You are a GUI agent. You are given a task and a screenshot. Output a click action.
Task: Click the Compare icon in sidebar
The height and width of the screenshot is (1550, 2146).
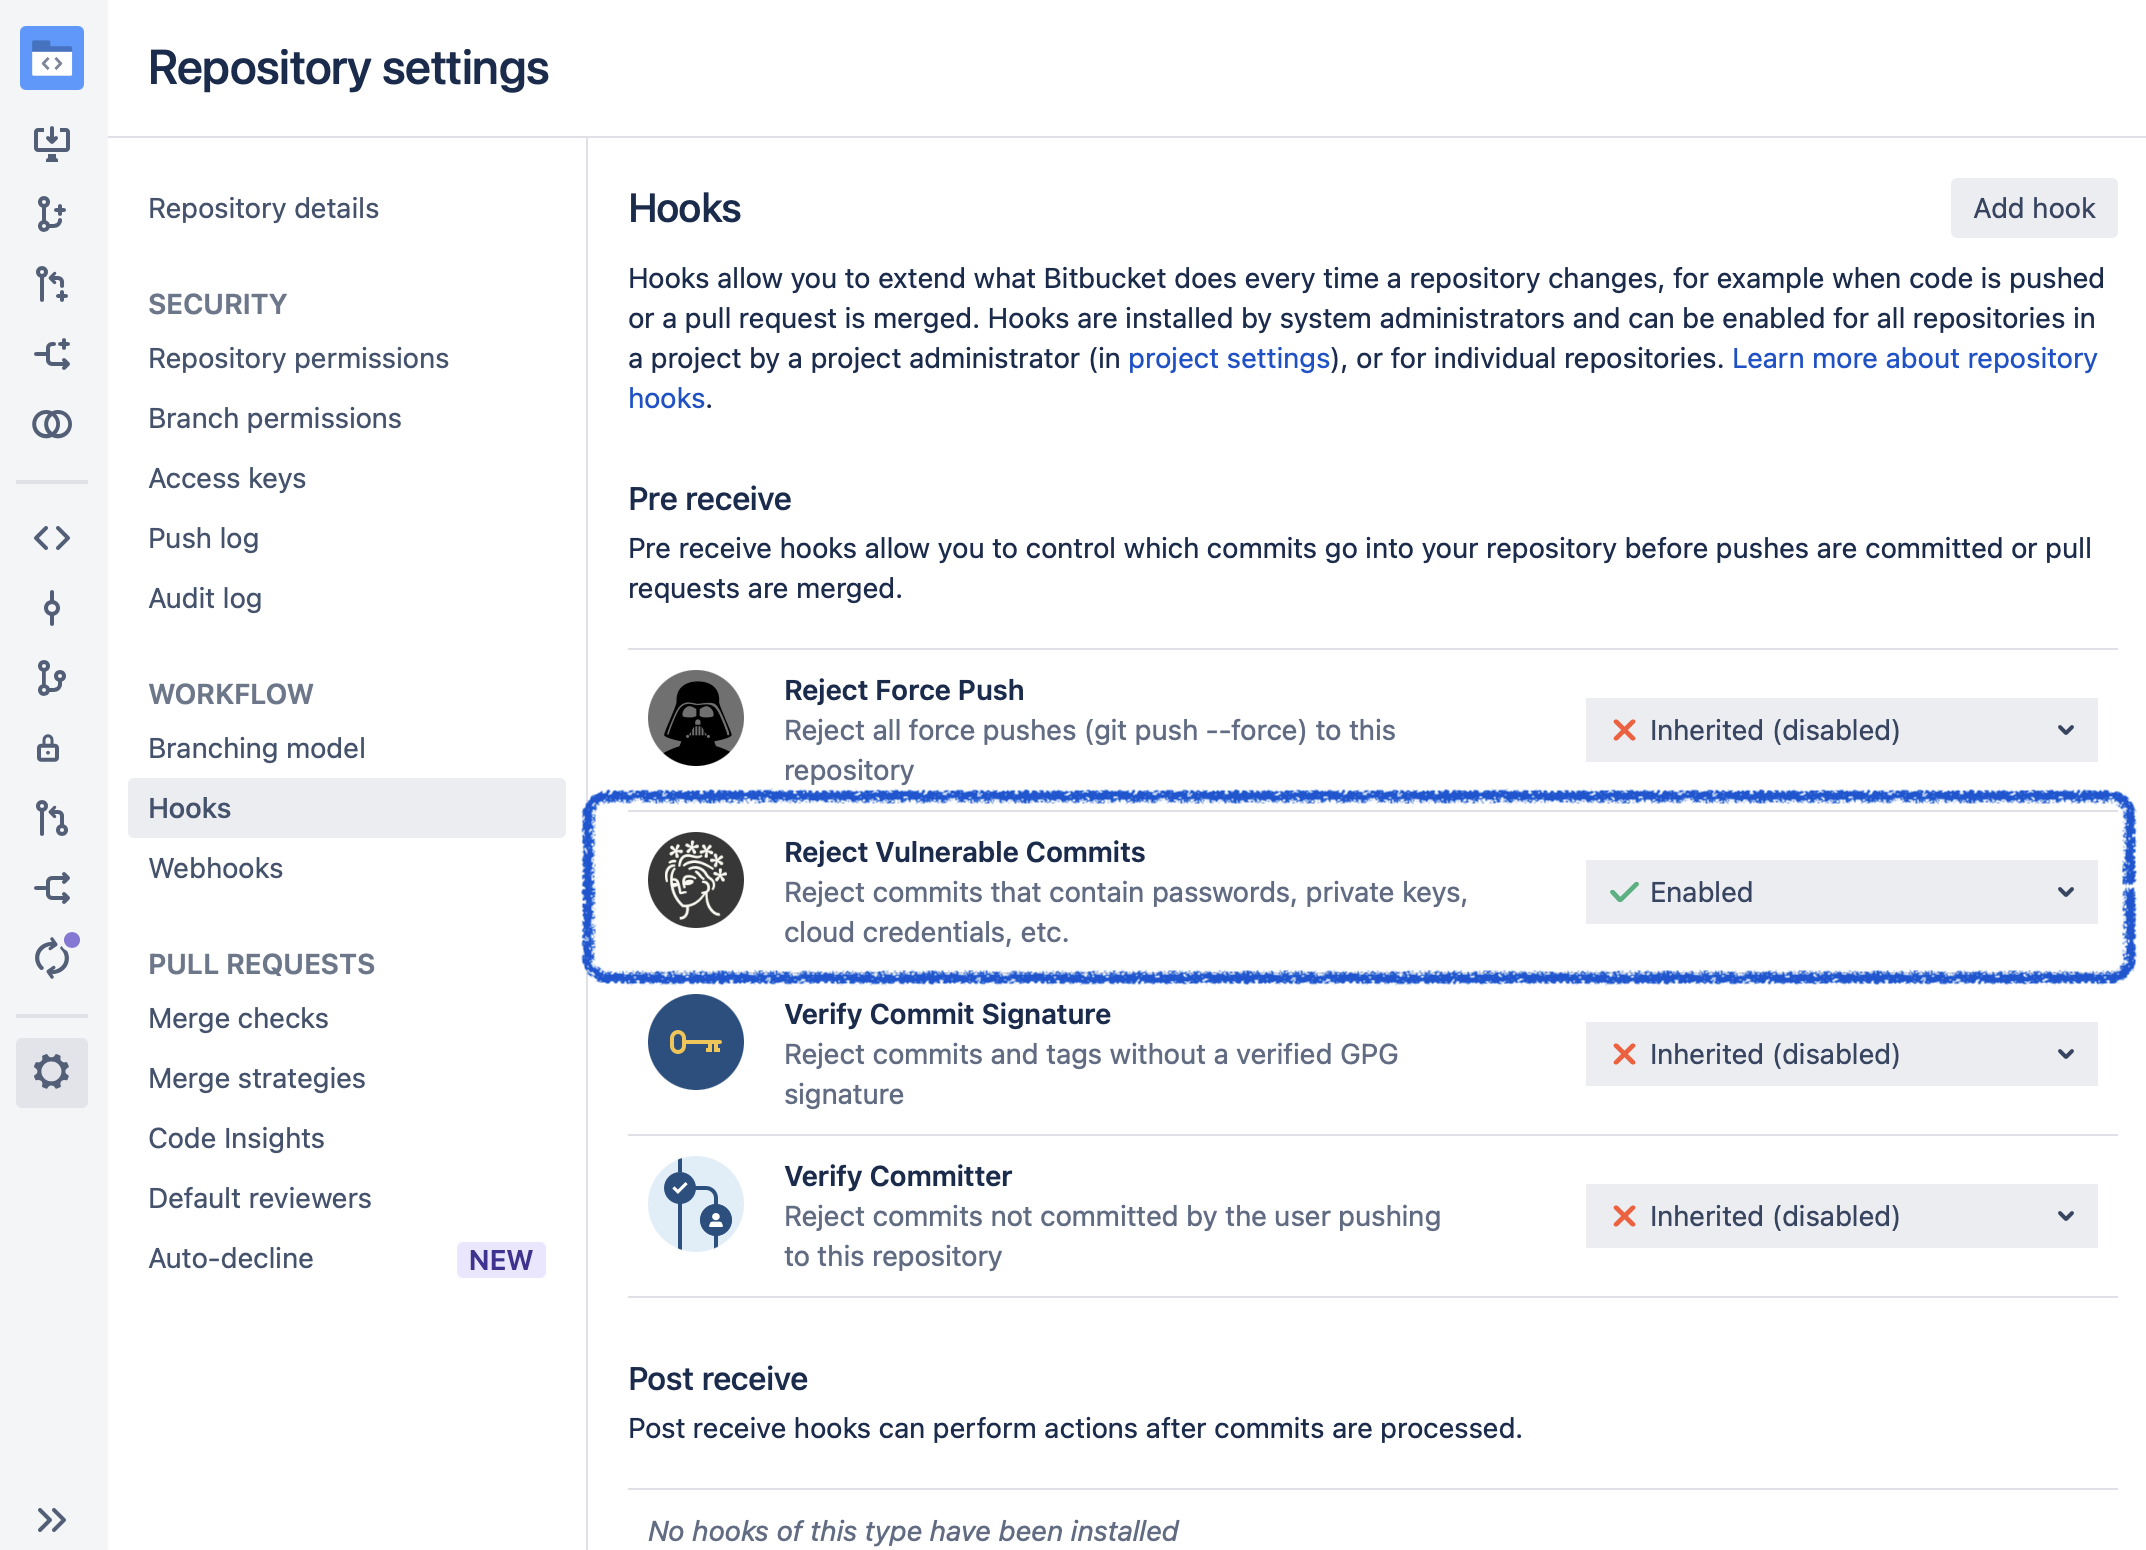coord(51,424)
